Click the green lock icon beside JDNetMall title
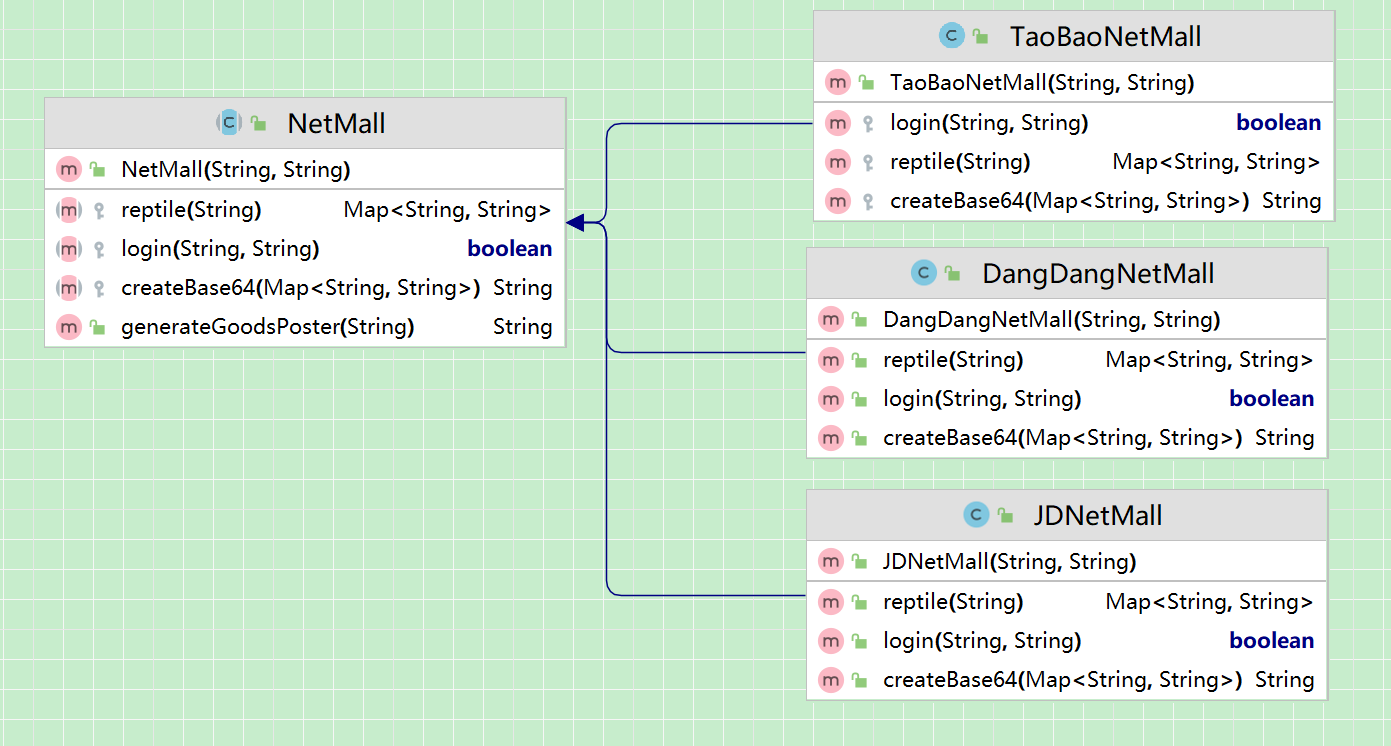The width and height of the screenshot is (1391, 746). (1004, 515)
